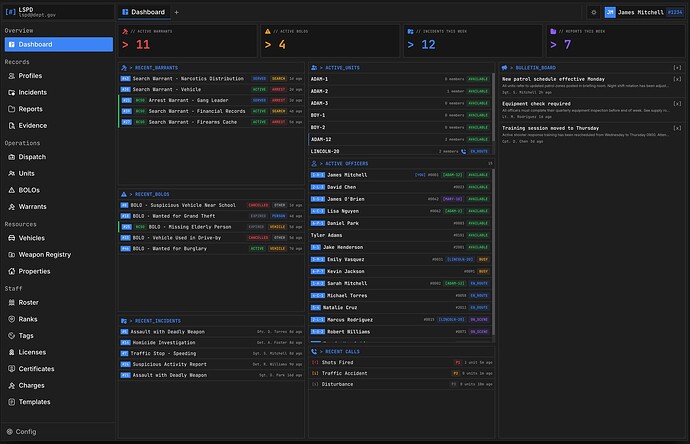Click the Reports icon in sidebar
Viewport: 690px width, 444px height.
coord(11,109)
